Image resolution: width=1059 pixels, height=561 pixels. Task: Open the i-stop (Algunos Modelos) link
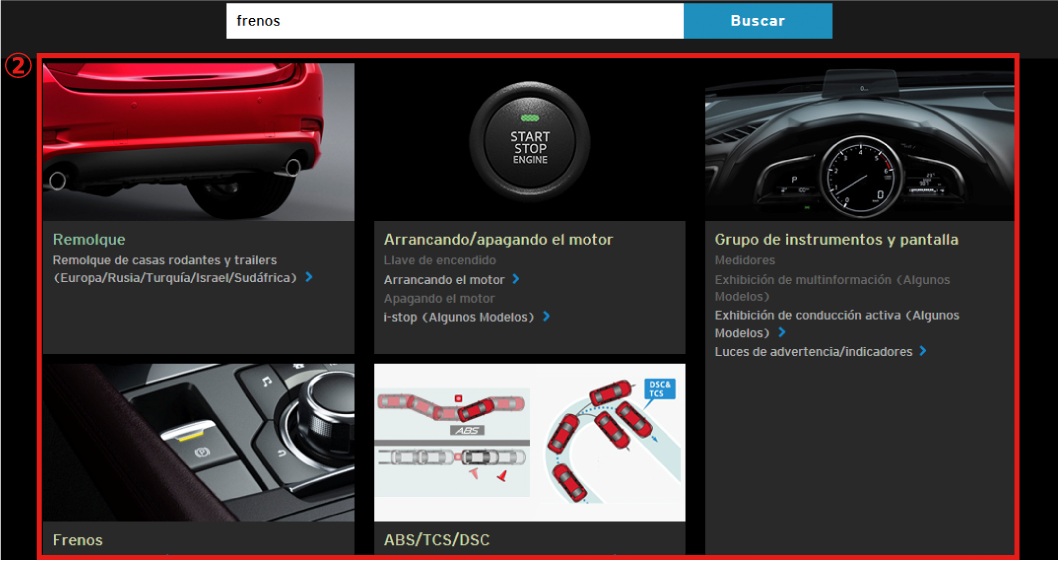click(460, 317)
